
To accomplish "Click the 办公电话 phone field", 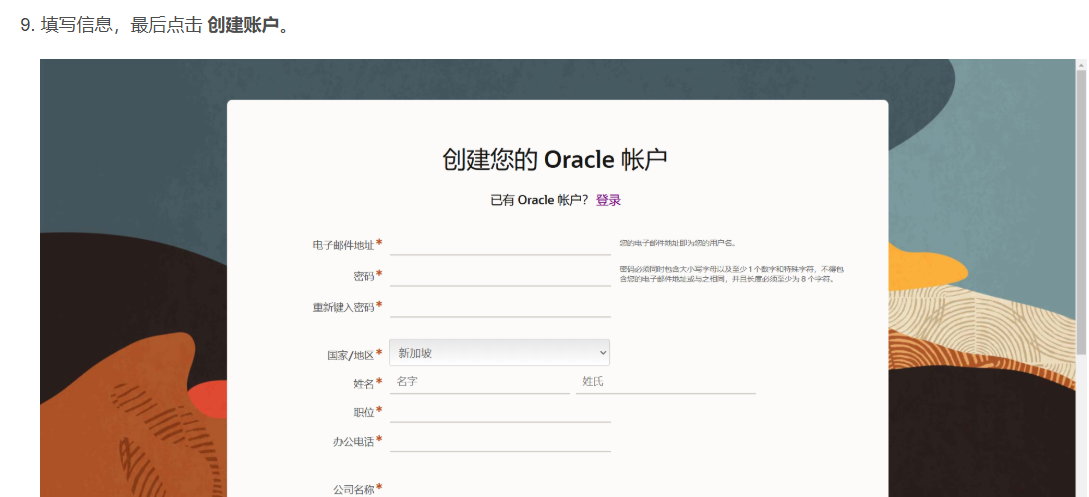I will (500, 441).
